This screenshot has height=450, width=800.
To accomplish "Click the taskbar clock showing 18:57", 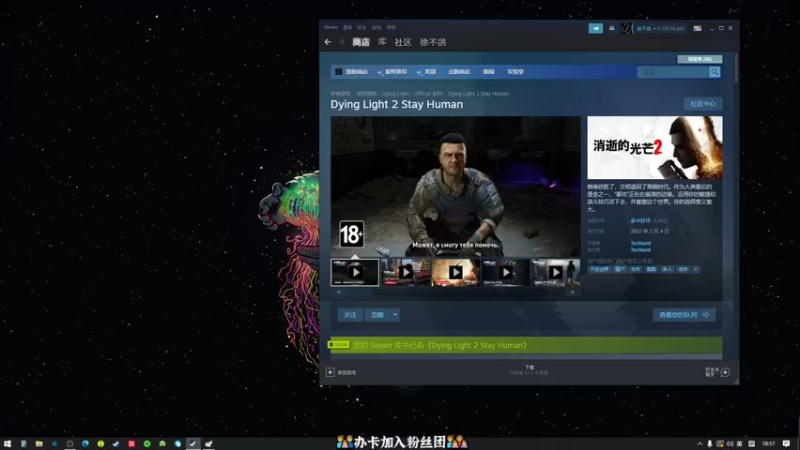I will pos(768,444).
